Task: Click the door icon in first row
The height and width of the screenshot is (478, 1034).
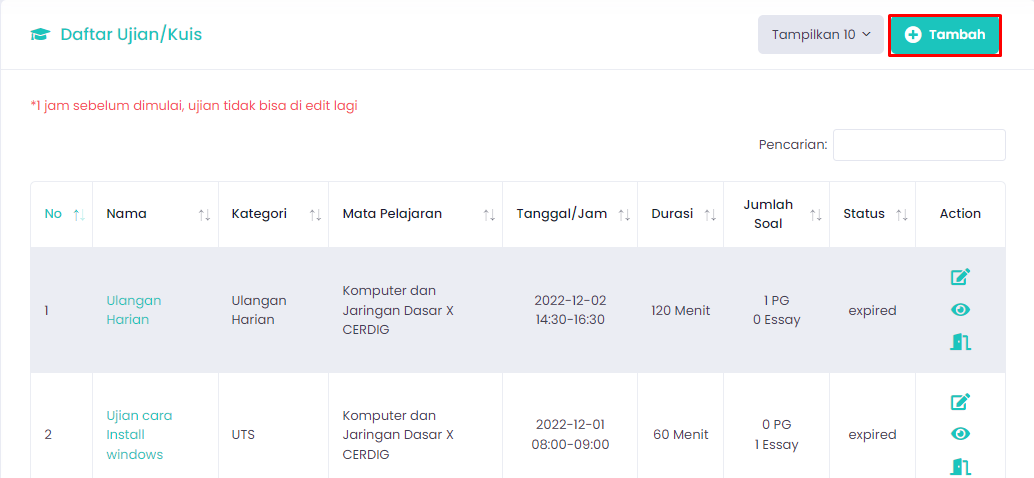Action: [960, 342]
